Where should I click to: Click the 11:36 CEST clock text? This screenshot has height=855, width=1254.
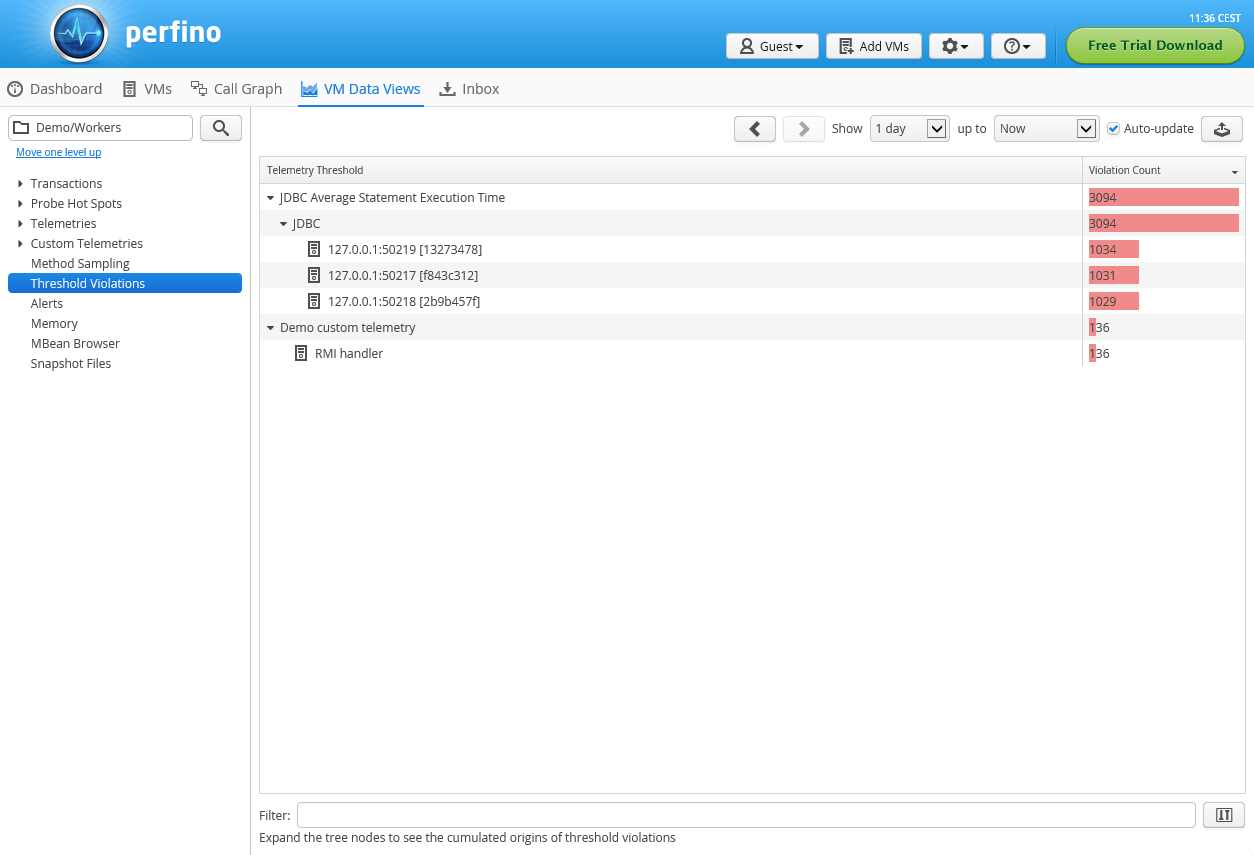(1215, 18)
